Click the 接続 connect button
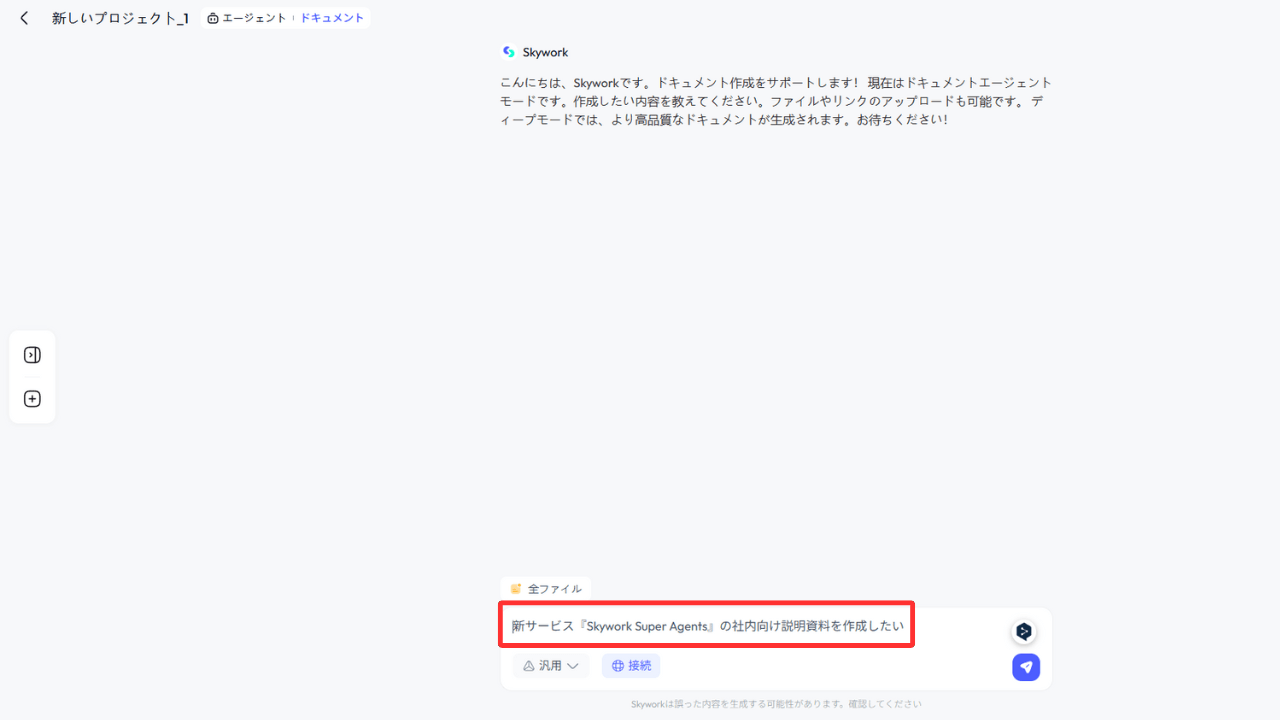This screenshot has height=720, width=1280. [631, 666]
